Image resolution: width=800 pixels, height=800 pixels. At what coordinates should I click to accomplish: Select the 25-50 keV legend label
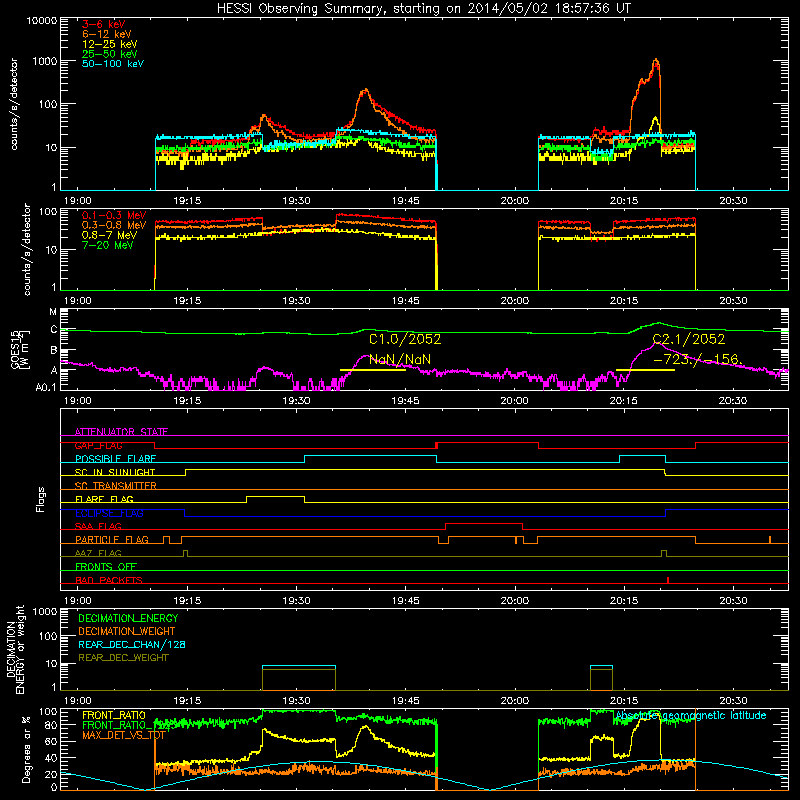(110, 54)
